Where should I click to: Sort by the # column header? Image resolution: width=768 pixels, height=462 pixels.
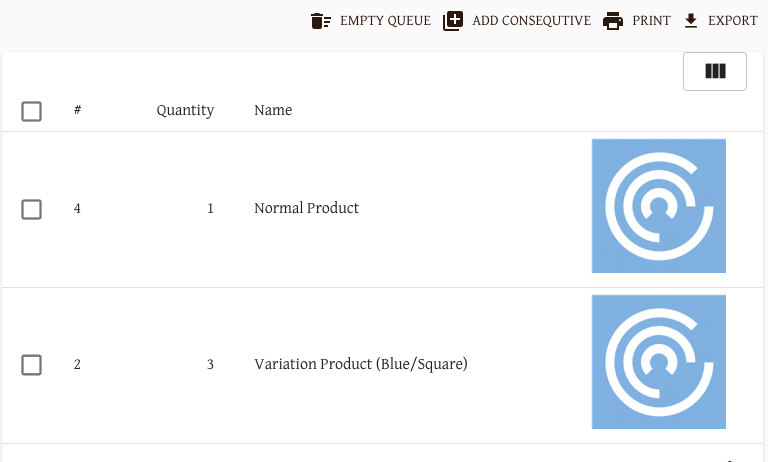coord(77,110)
